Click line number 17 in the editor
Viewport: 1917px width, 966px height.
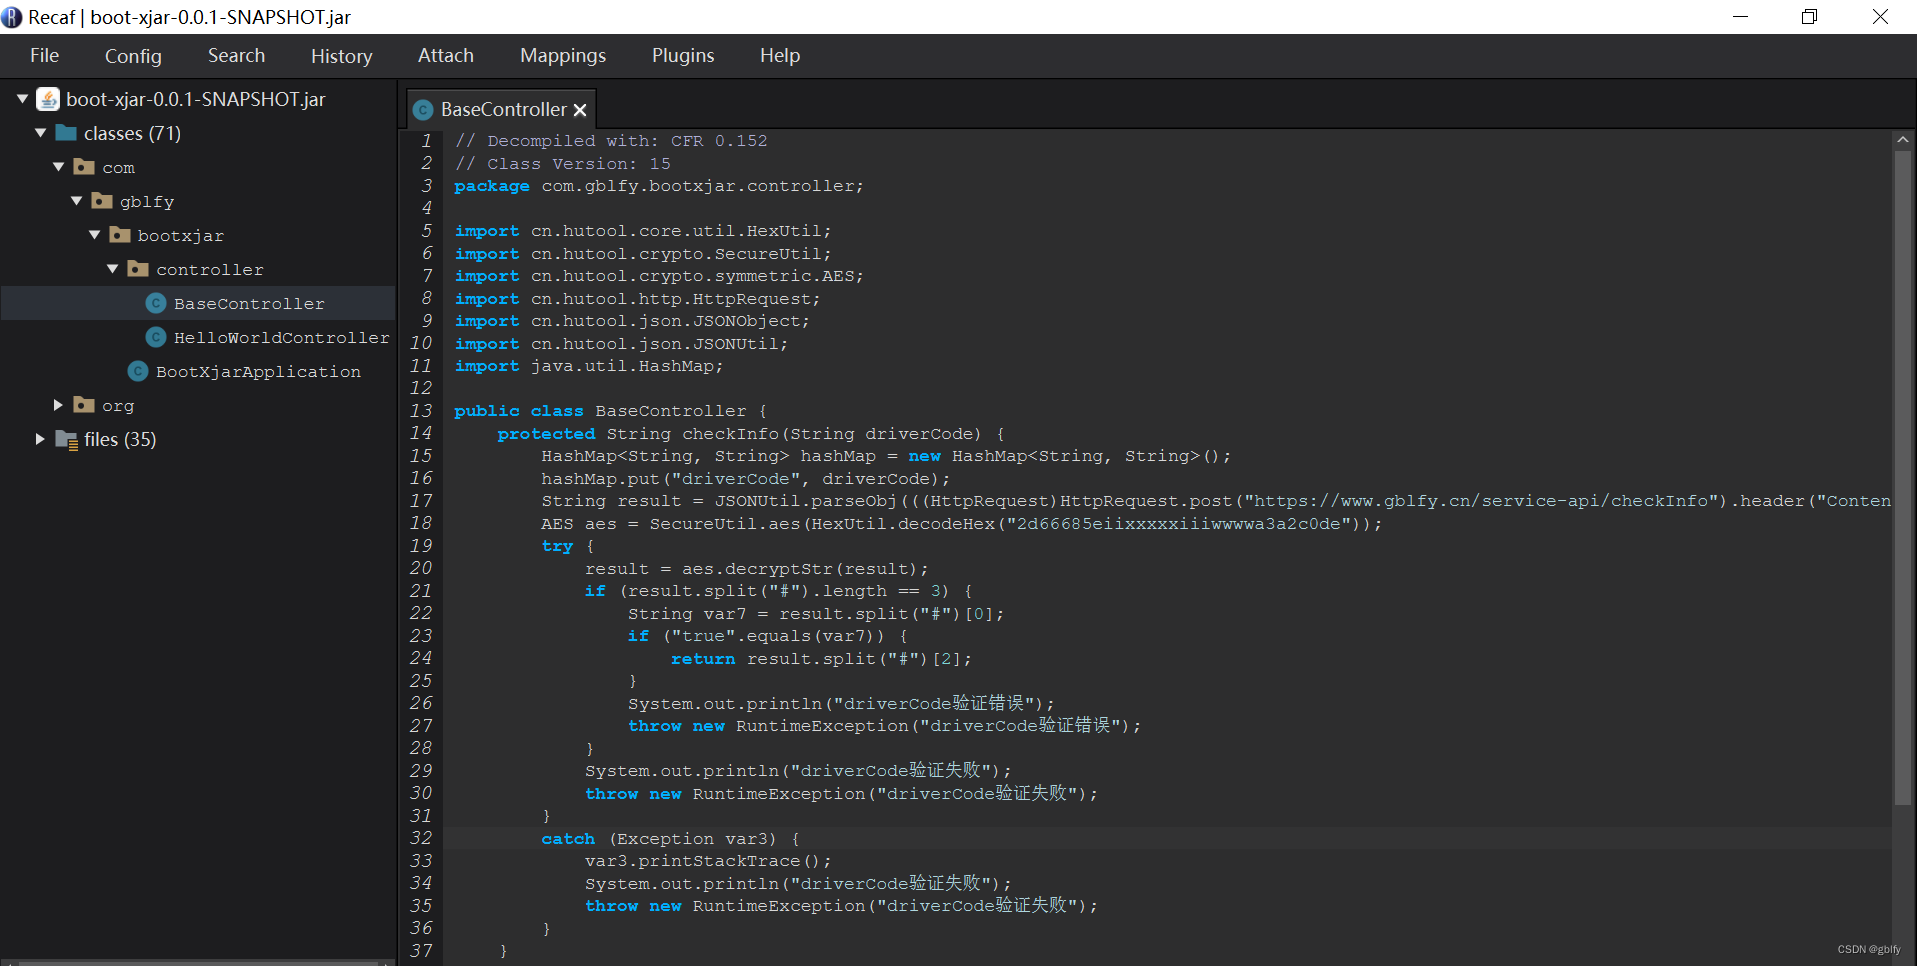coord(421,501)
